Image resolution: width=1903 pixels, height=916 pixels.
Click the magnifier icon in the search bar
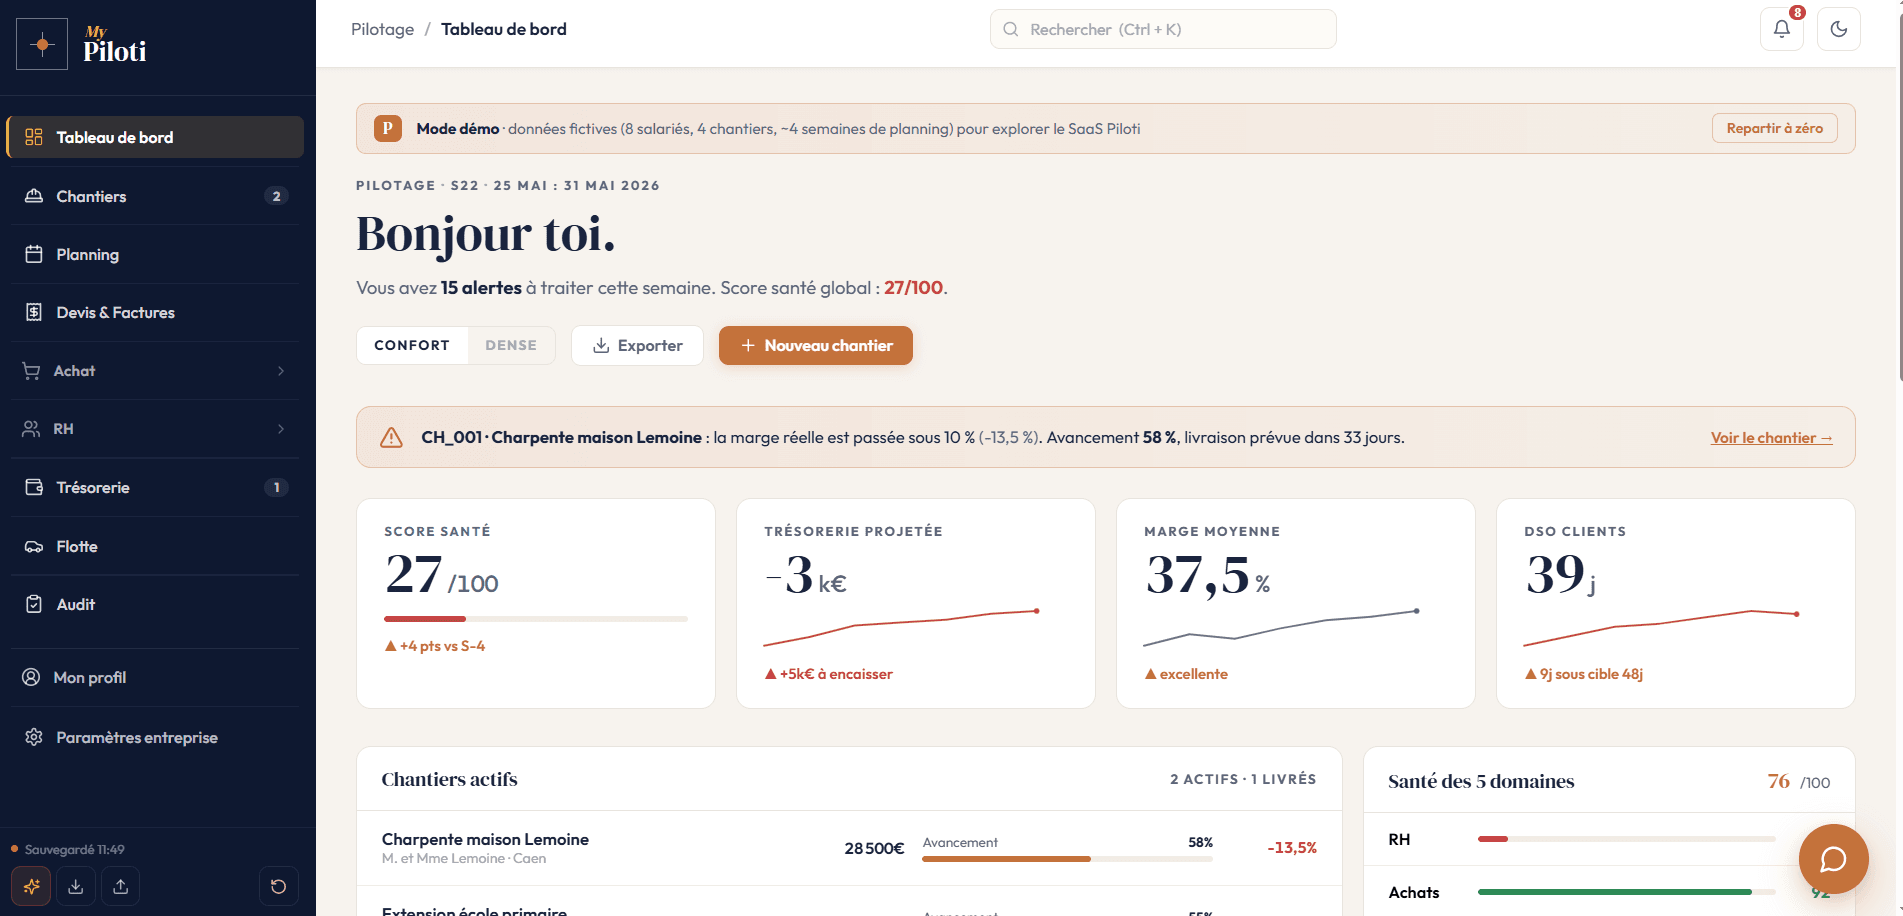[x=1011, y=29]
